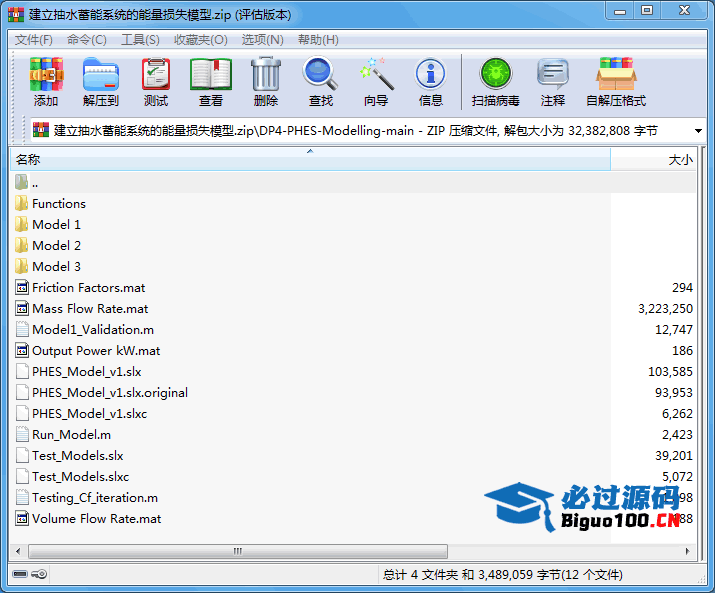This screenshot has width=715, height=593.
Task: Select file Test_Models.slxc
Action: point(81,476)
